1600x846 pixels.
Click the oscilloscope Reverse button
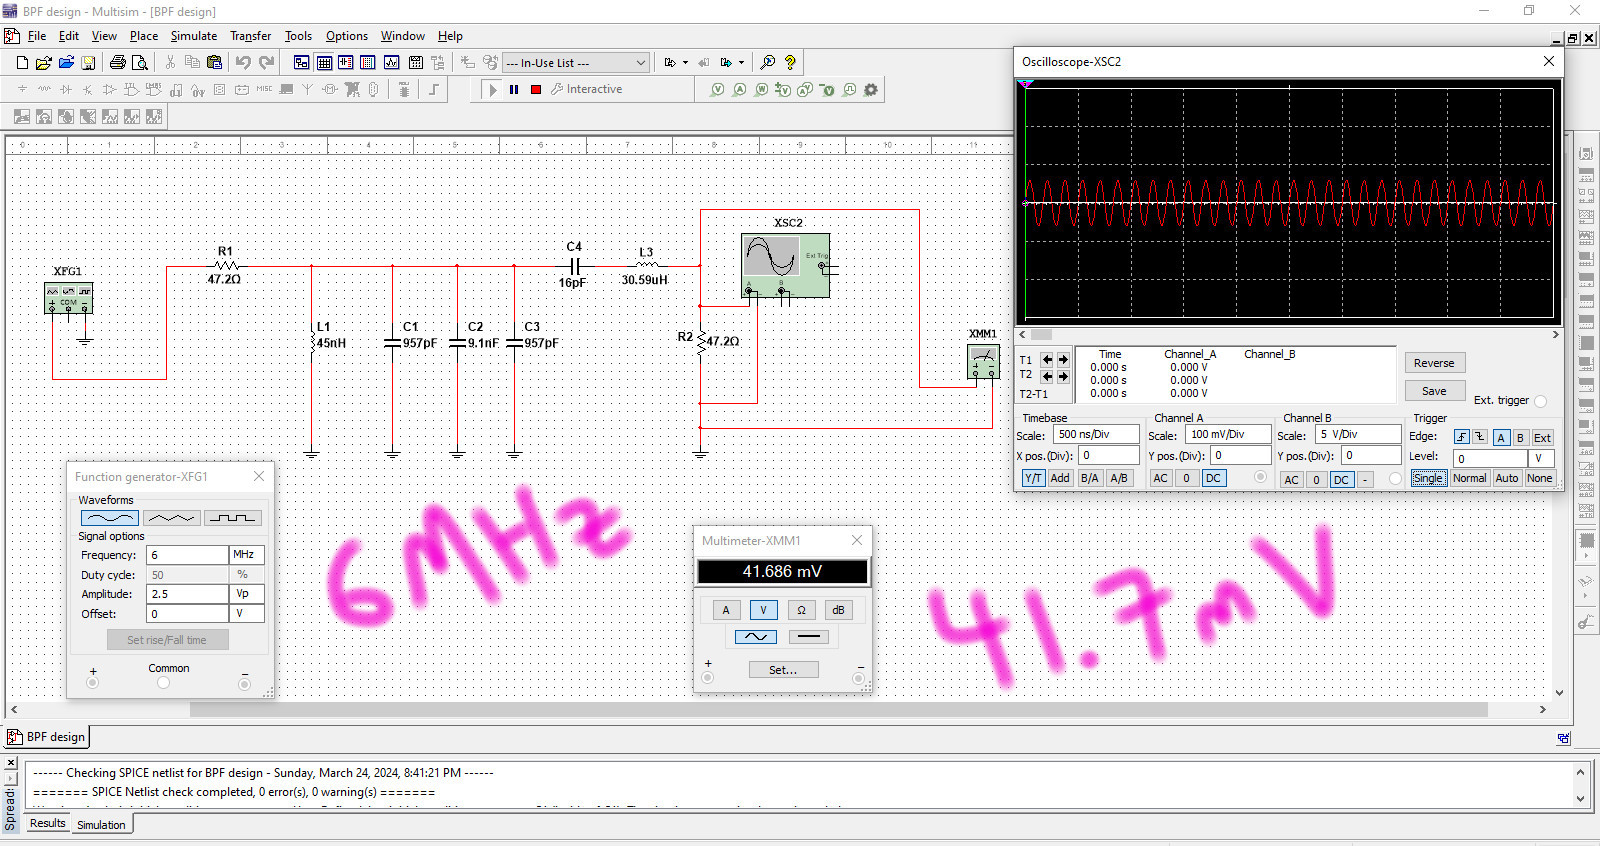coord(1434,363)
